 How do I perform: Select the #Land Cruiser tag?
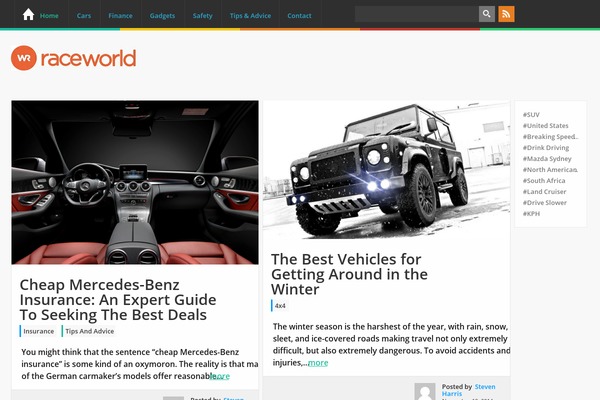click(545, 192)
